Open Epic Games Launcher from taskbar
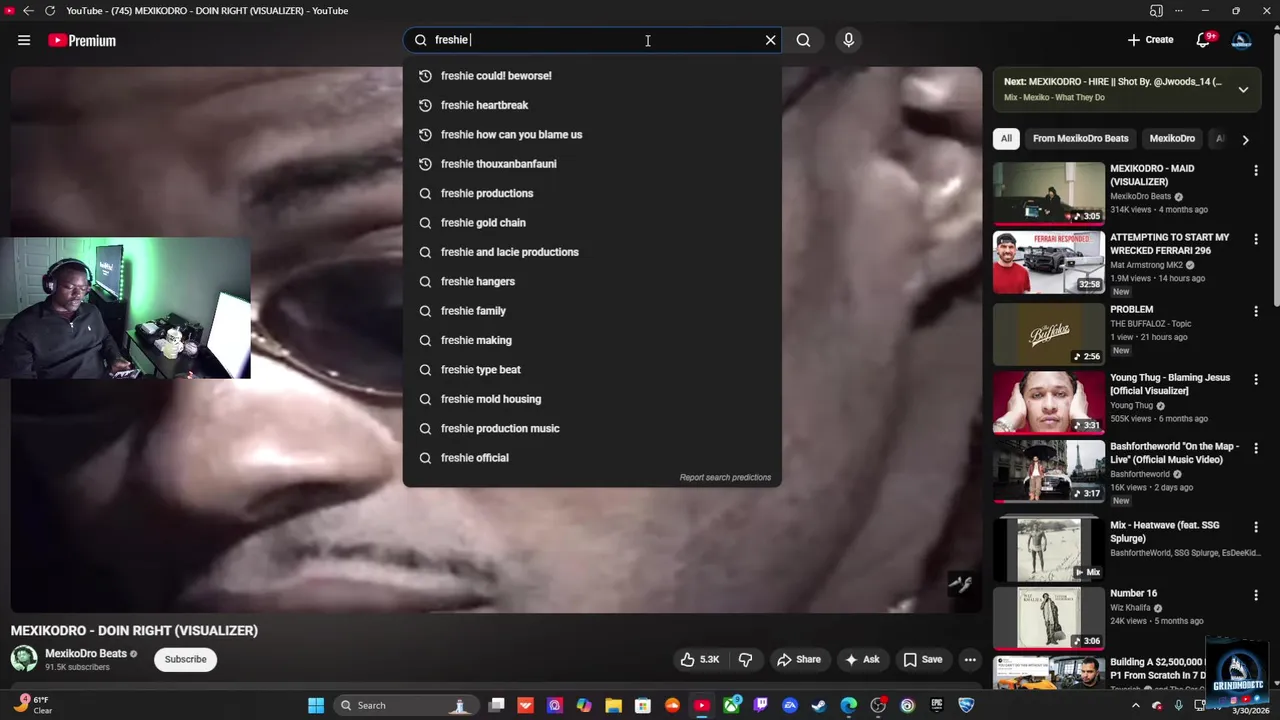The width and height of the screenshot is (1280, 720). (936, 705)
